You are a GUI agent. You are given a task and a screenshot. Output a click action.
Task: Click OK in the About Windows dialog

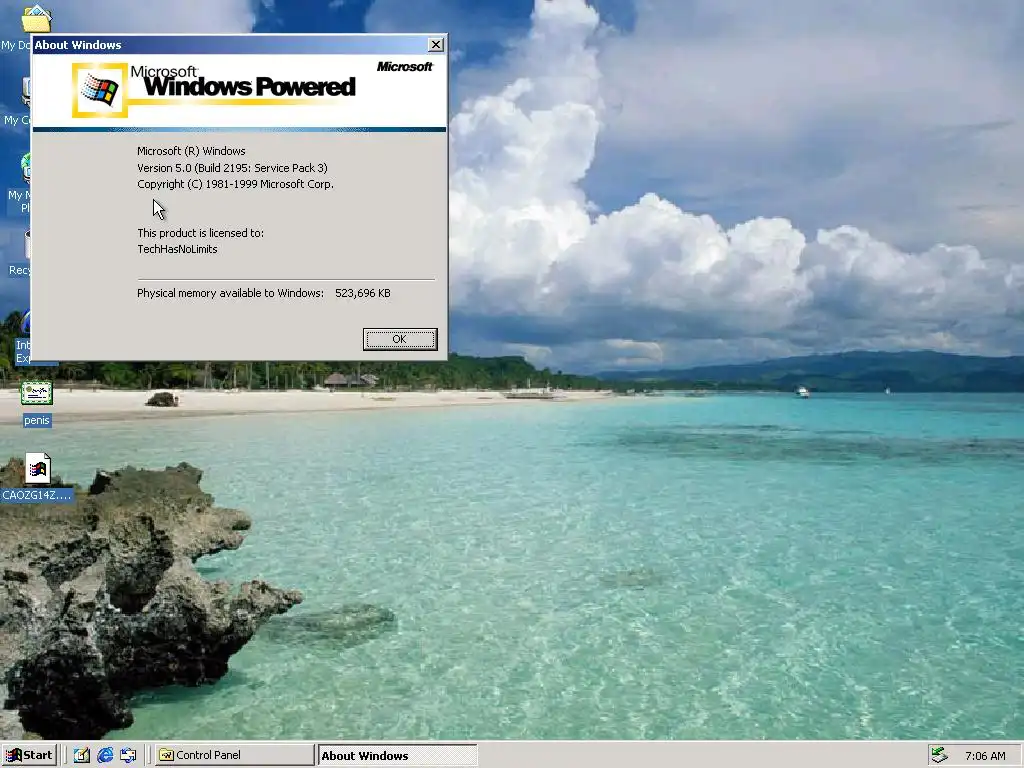400,339
